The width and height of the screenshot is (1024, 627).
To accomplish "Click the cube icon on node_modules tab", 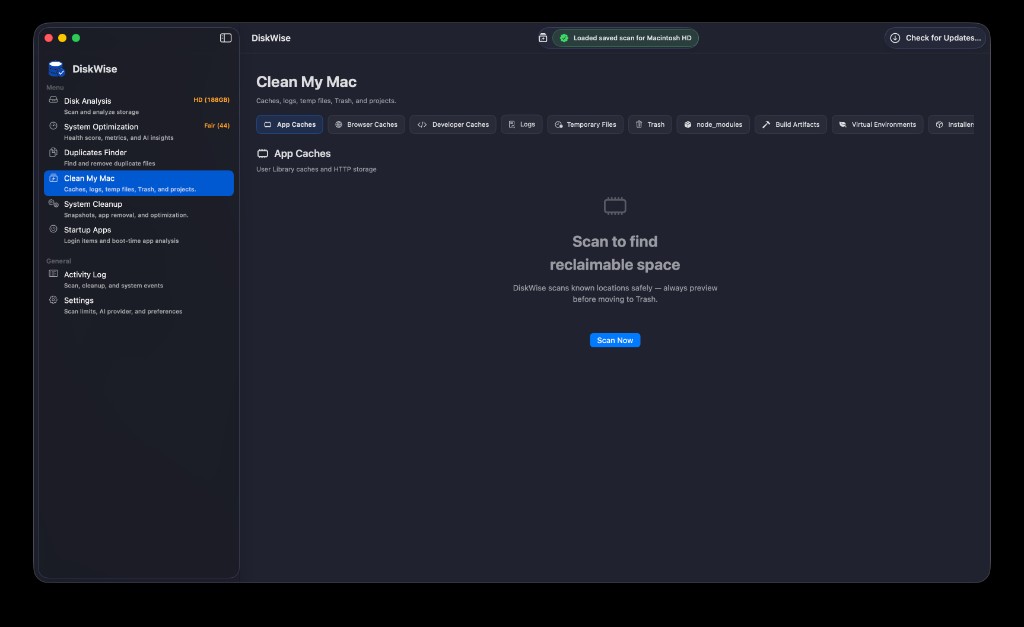I will point(688,124).
